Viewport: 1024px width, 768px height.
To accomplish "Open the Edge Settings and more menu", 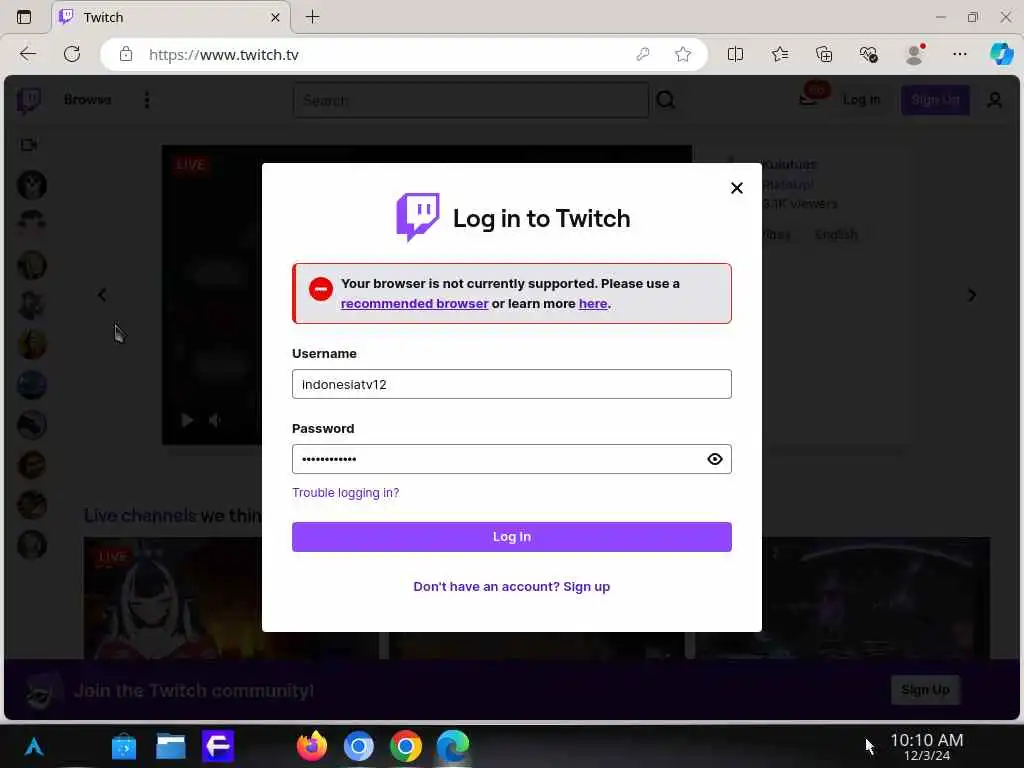I will [x=959, y=54].
